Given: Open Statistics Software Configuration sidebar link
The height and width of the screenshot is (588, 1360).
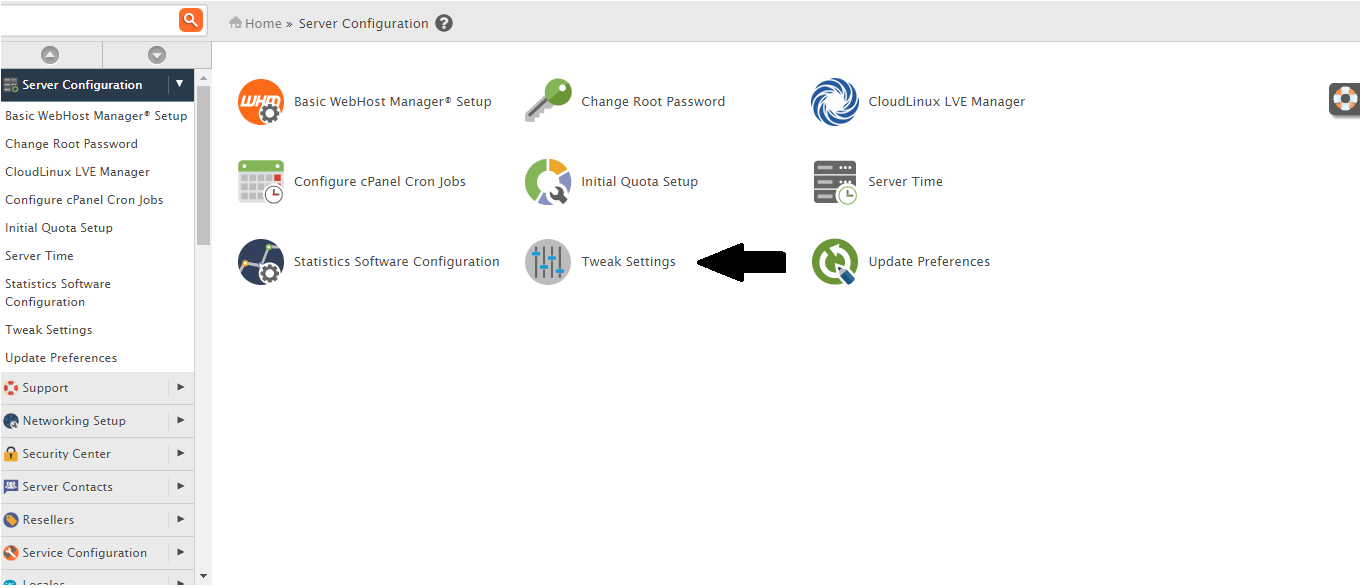Looking at the screenshot, I should 58,293.
